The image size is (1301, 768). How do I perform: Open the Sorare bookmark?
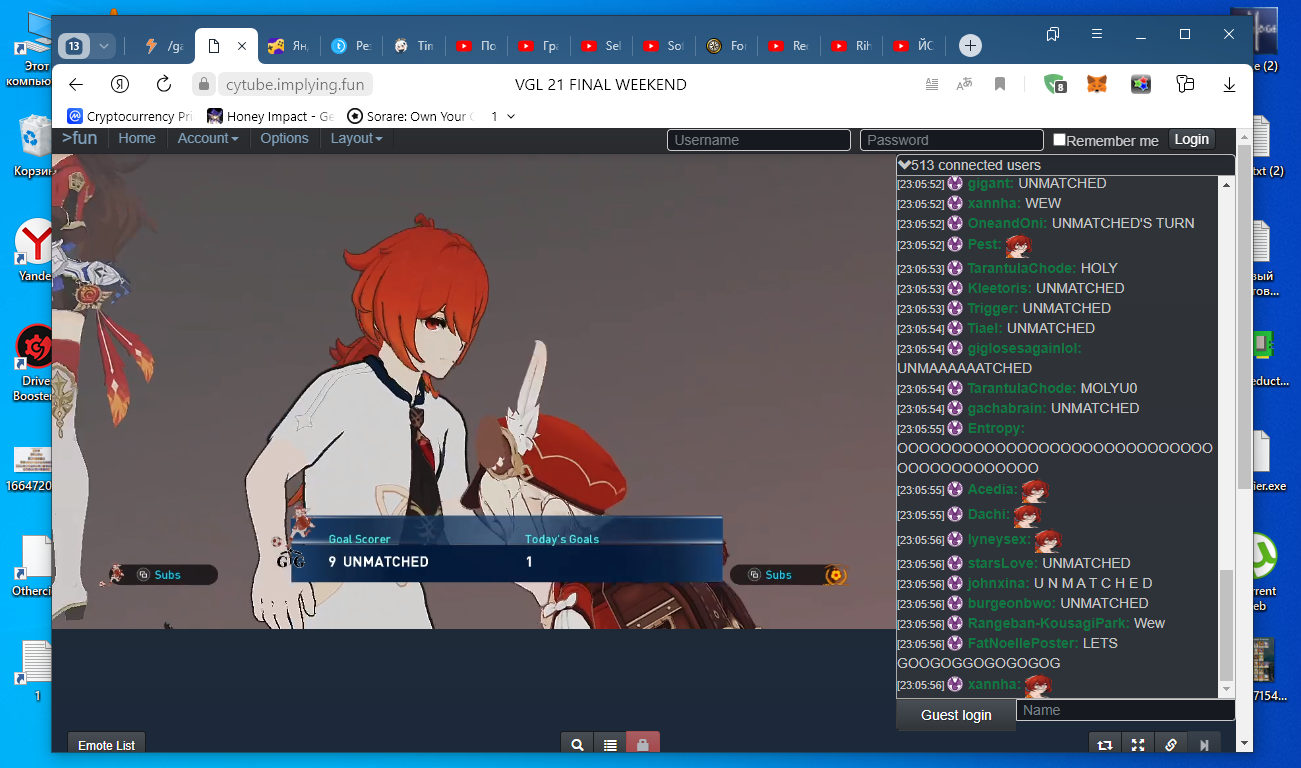coord(410,116)
